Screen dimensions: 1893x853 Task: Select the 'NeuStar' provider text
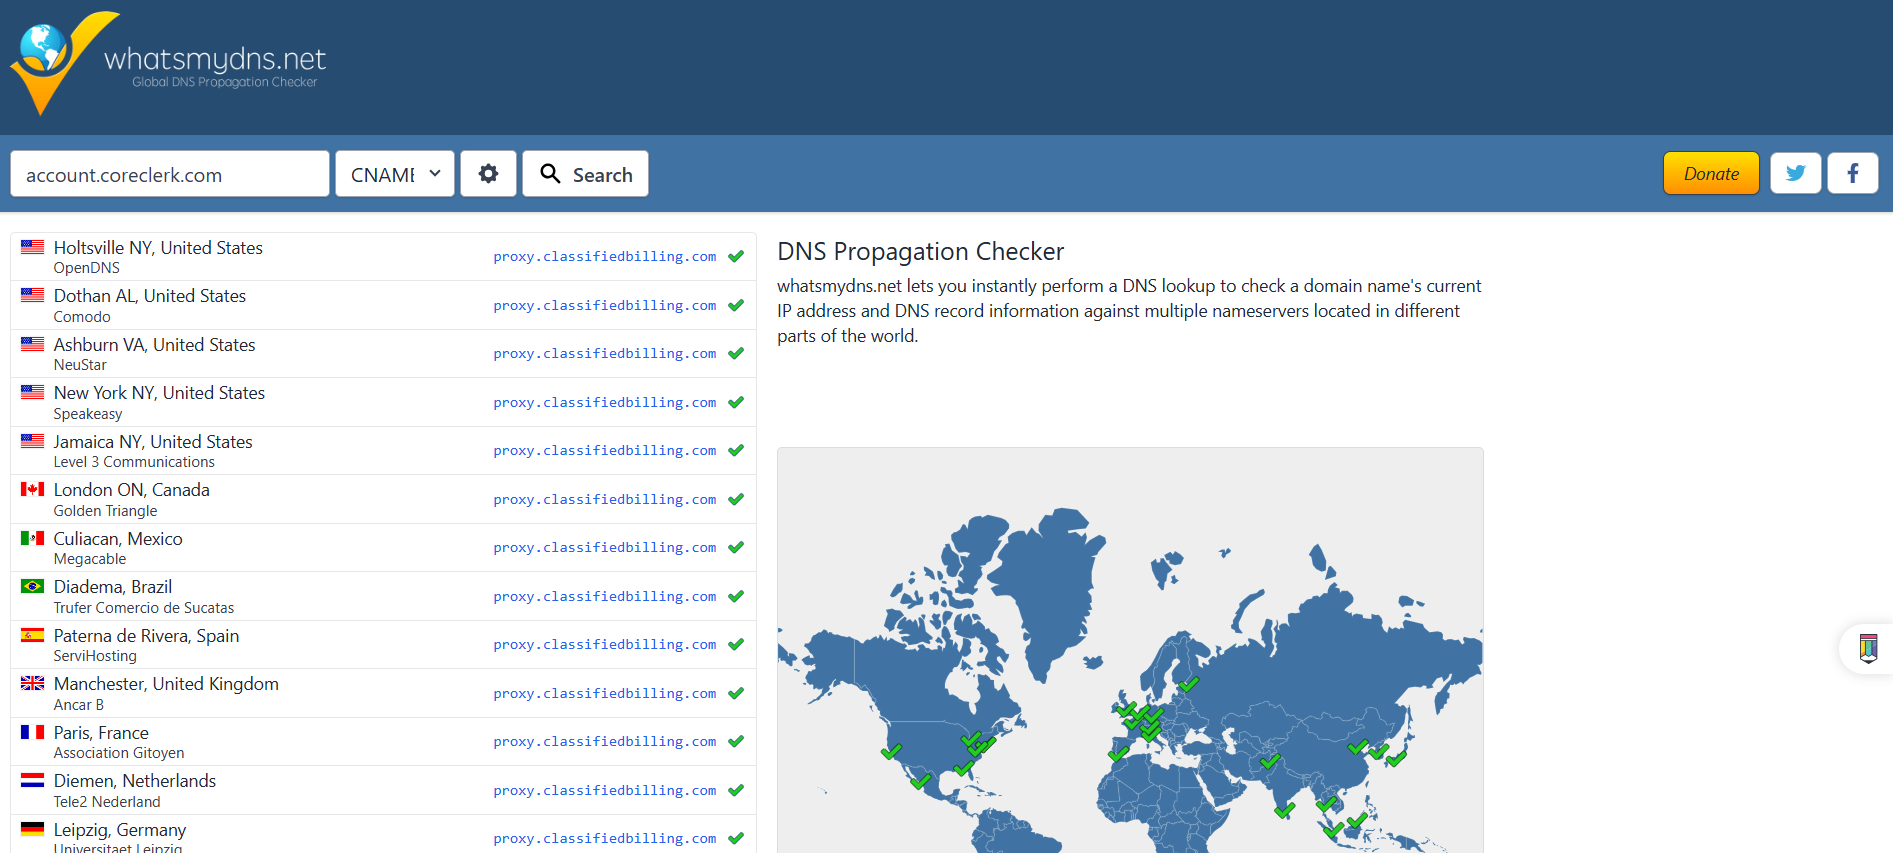[x=80, y=365]
